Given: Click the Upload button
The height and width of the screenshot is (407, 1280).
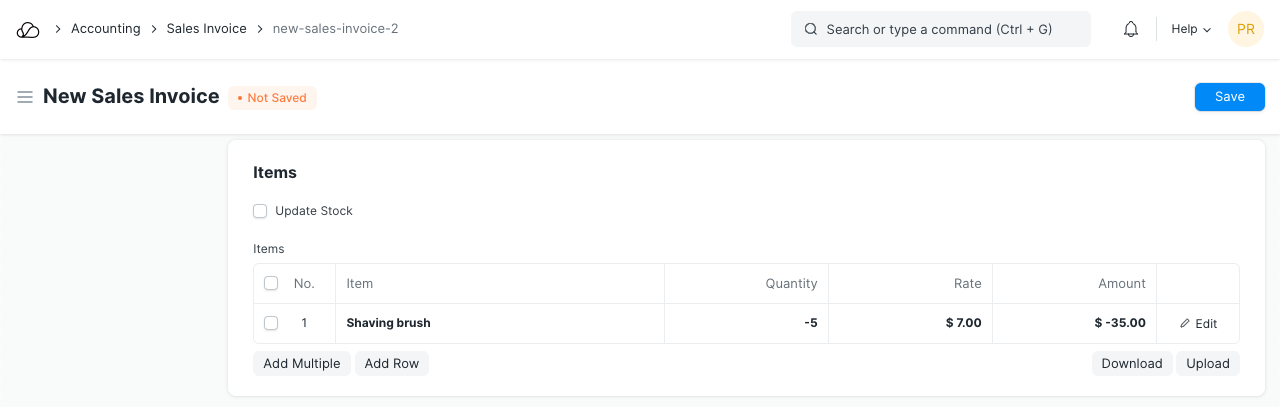Looking at the screenshot, I should click(1207, 364).
